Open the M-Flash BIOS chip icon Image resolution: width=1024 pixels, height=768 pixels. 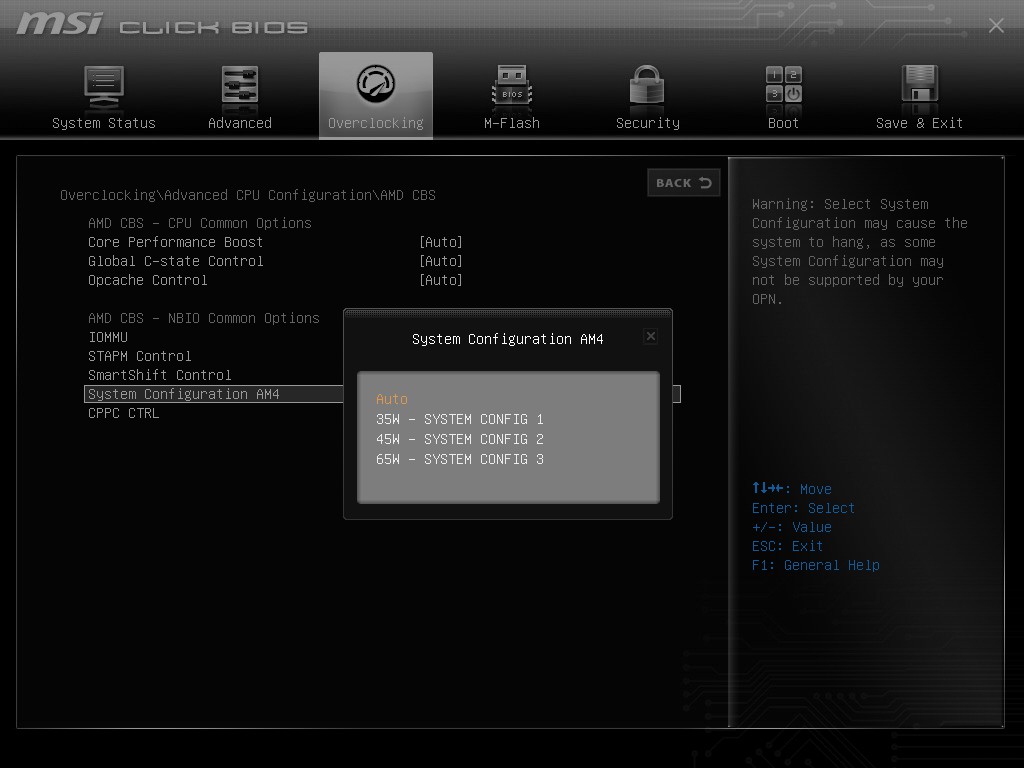click(512, 85)
